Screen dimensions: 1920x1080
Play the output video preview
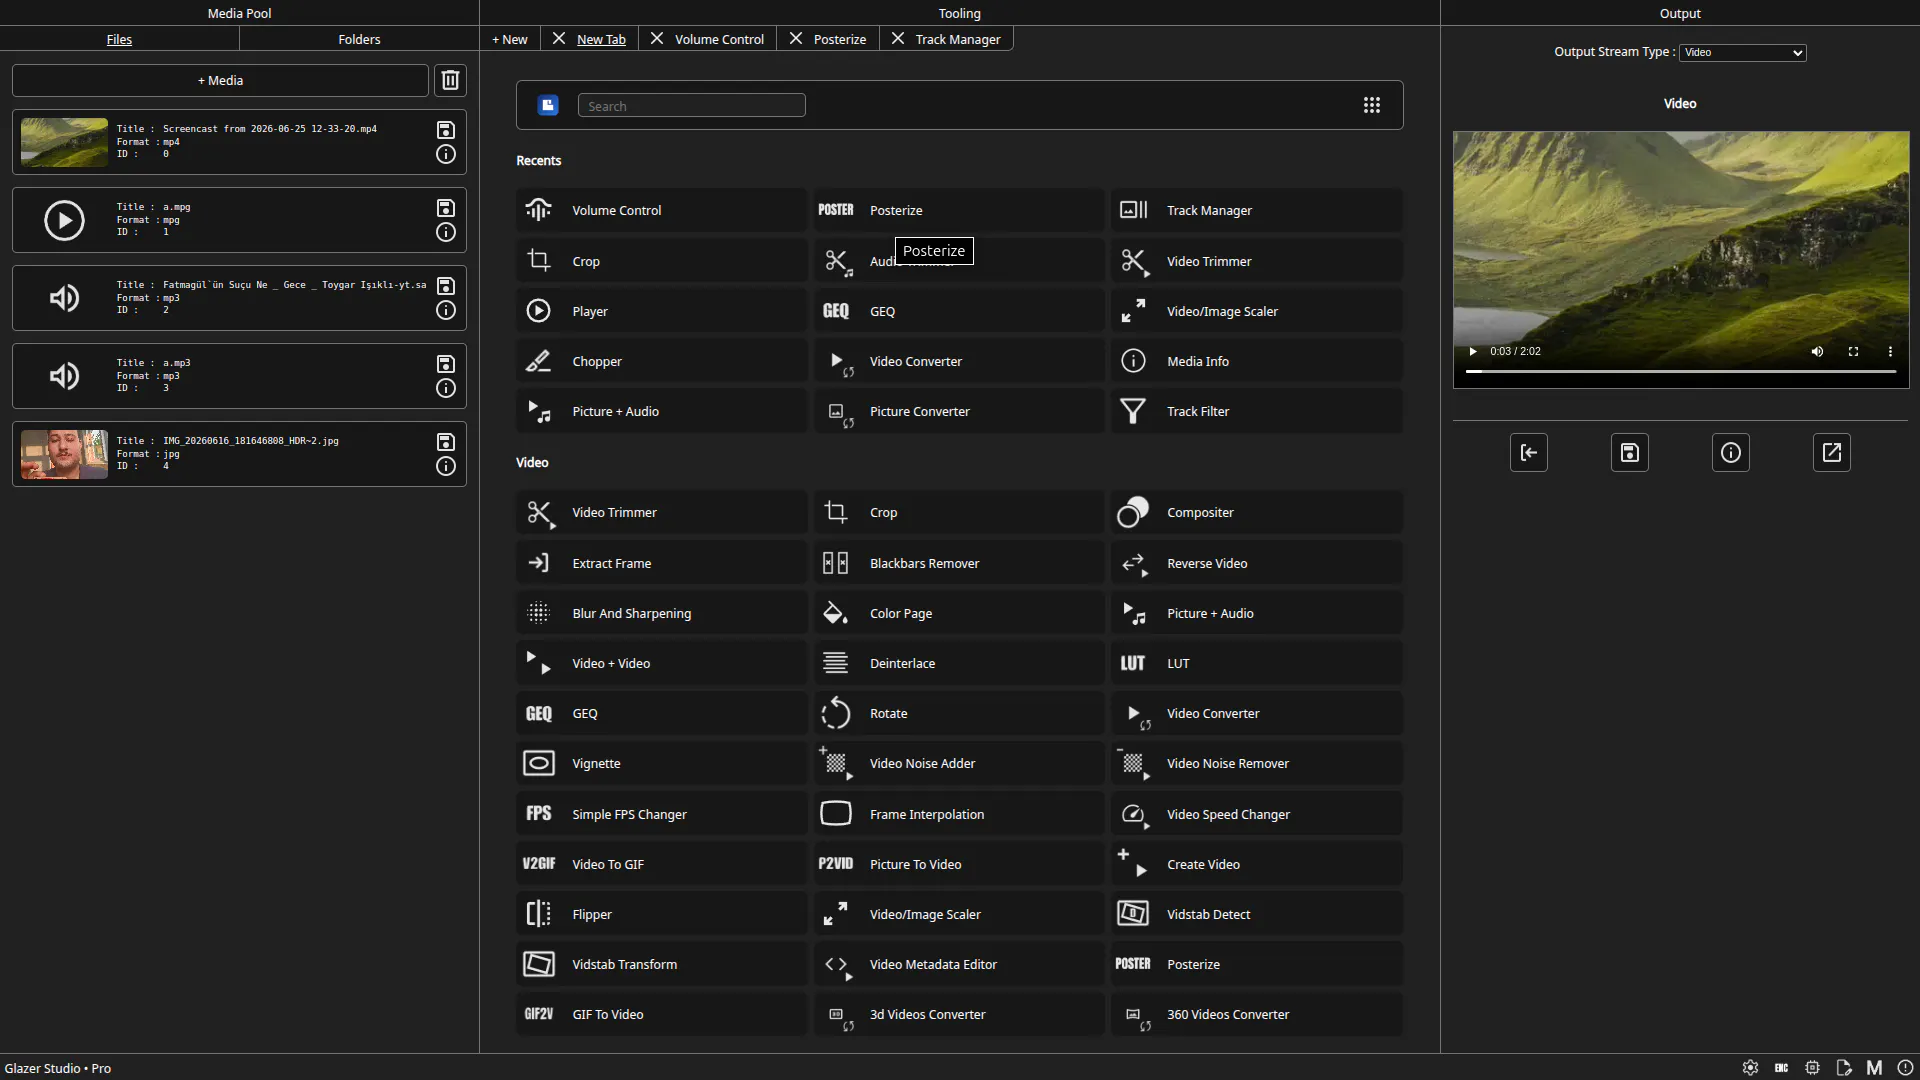click(x=1472, y=351)
